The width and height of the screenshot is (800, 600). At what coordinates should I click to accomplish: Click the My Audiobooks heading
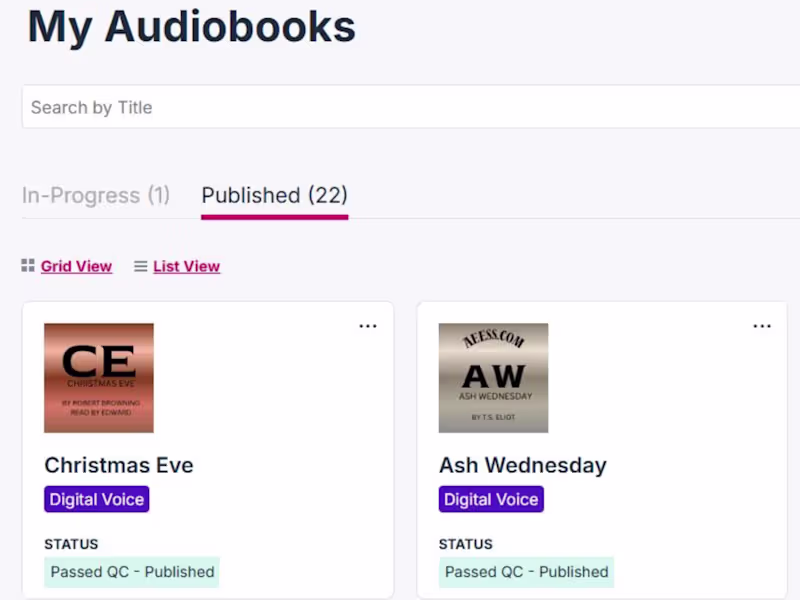190,27
